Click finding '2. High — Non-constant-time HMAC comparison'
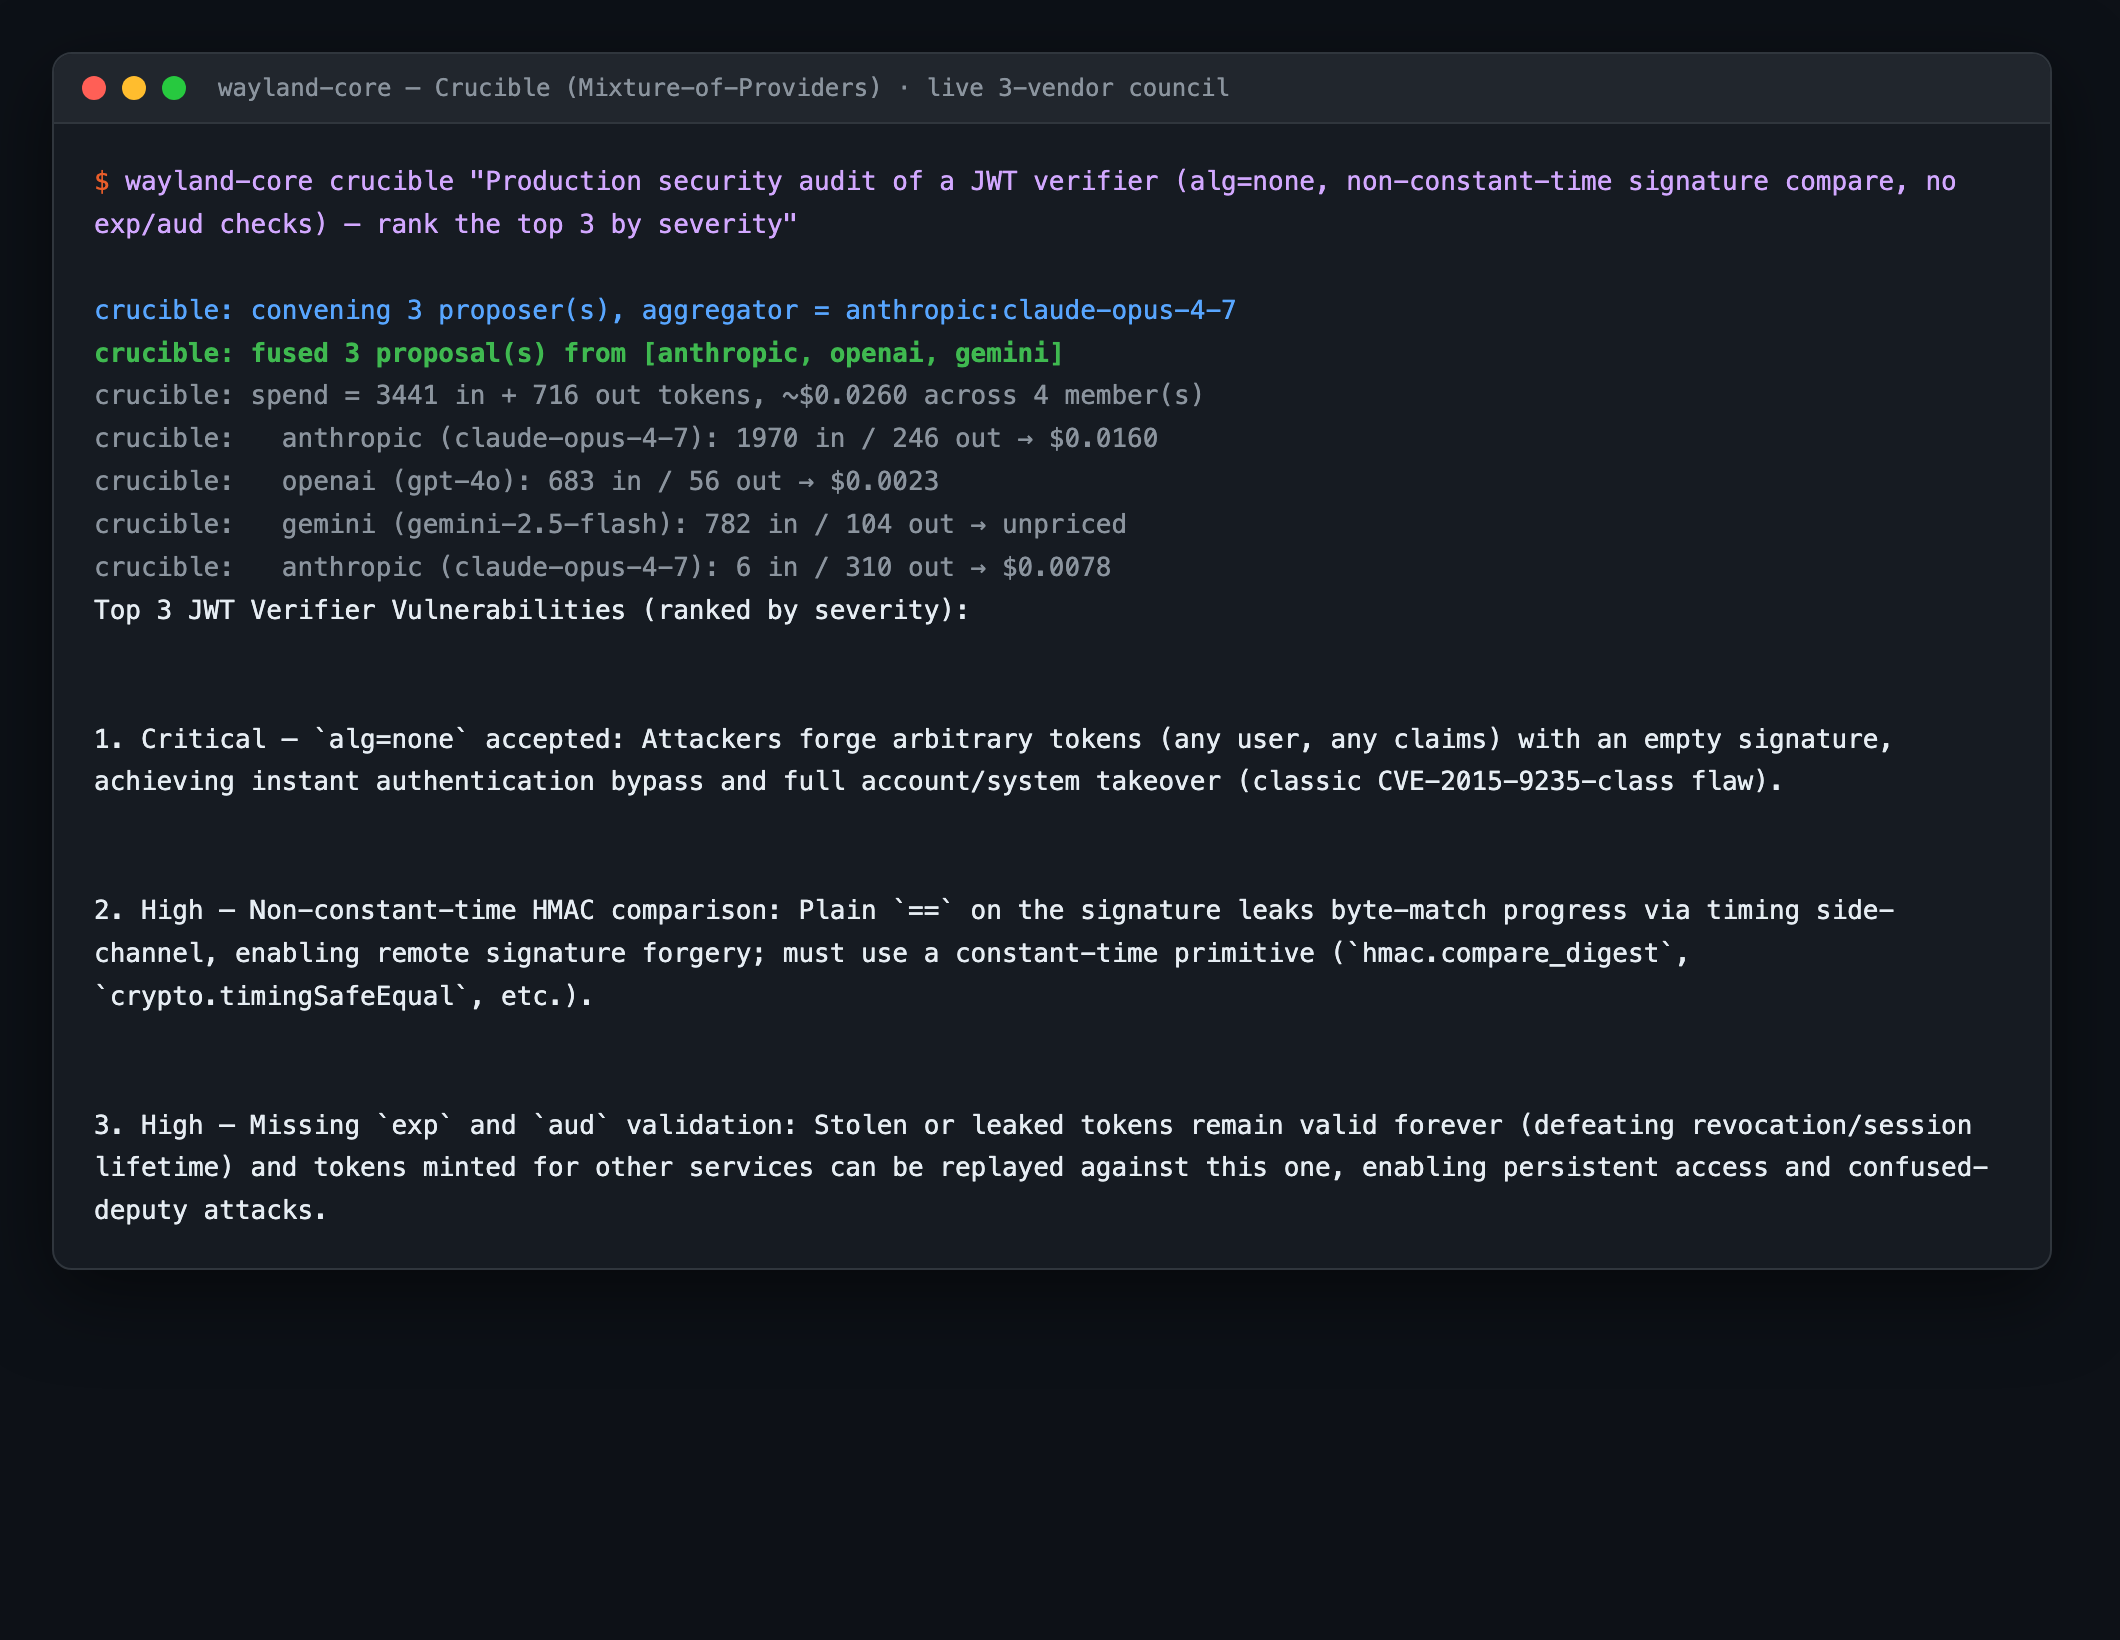2120x1640 pixels. pyautogui.click(x=438, y=911)
